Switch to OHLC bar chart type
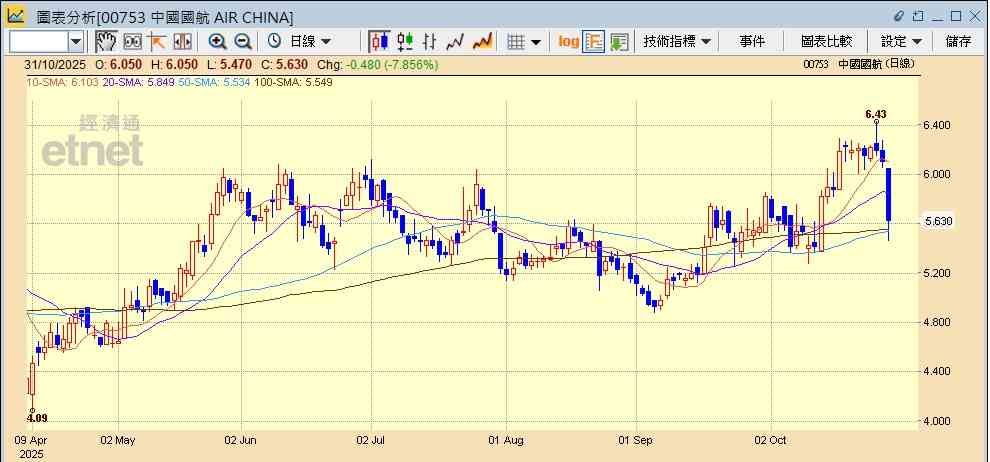Viewport: 990px width, 462px height. [430, 41]
